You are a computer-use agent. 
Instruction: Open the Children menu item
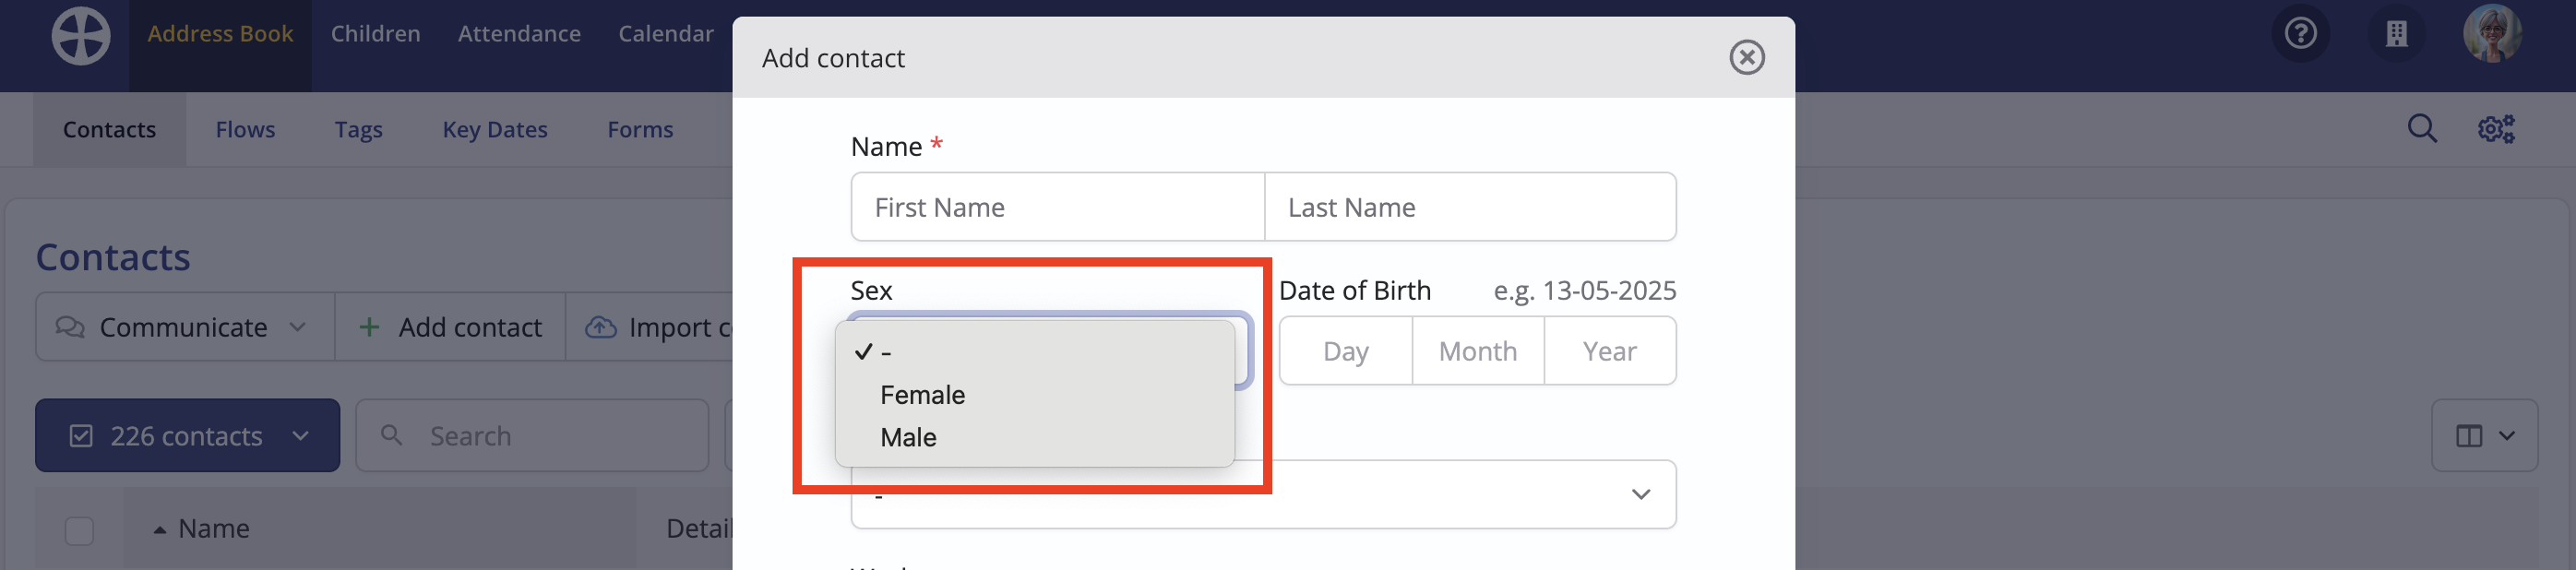pos(375,34)
